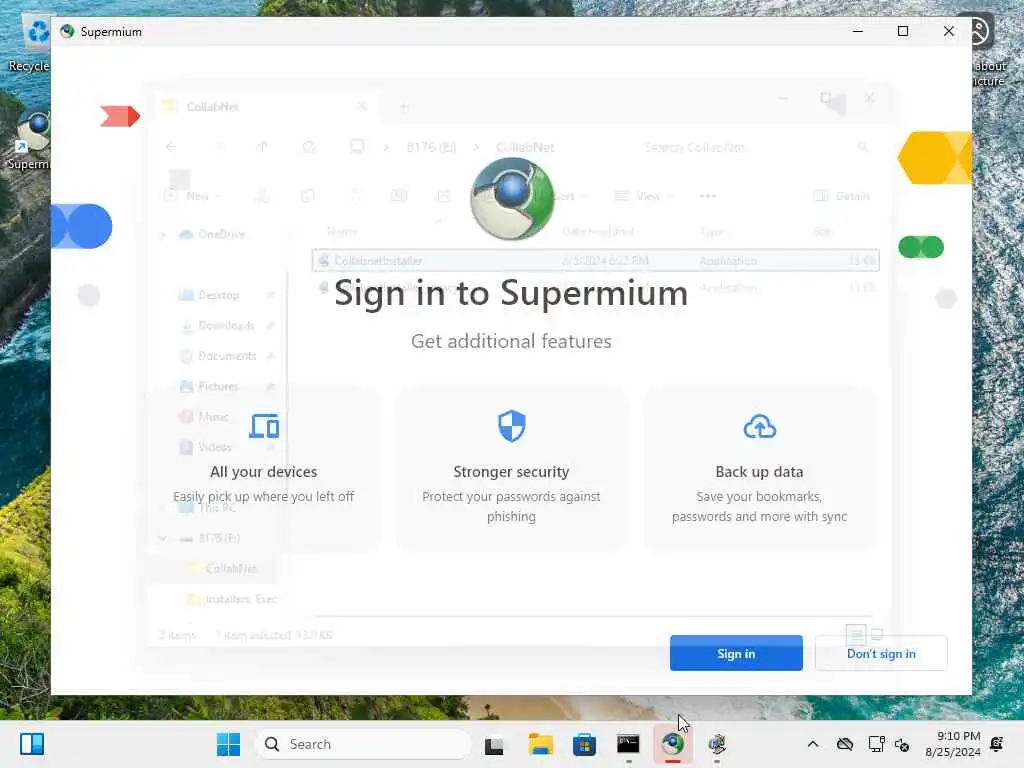Click the installer icon right of Supermium in the taskbar

pyautogui.click(x=717, y=744)
